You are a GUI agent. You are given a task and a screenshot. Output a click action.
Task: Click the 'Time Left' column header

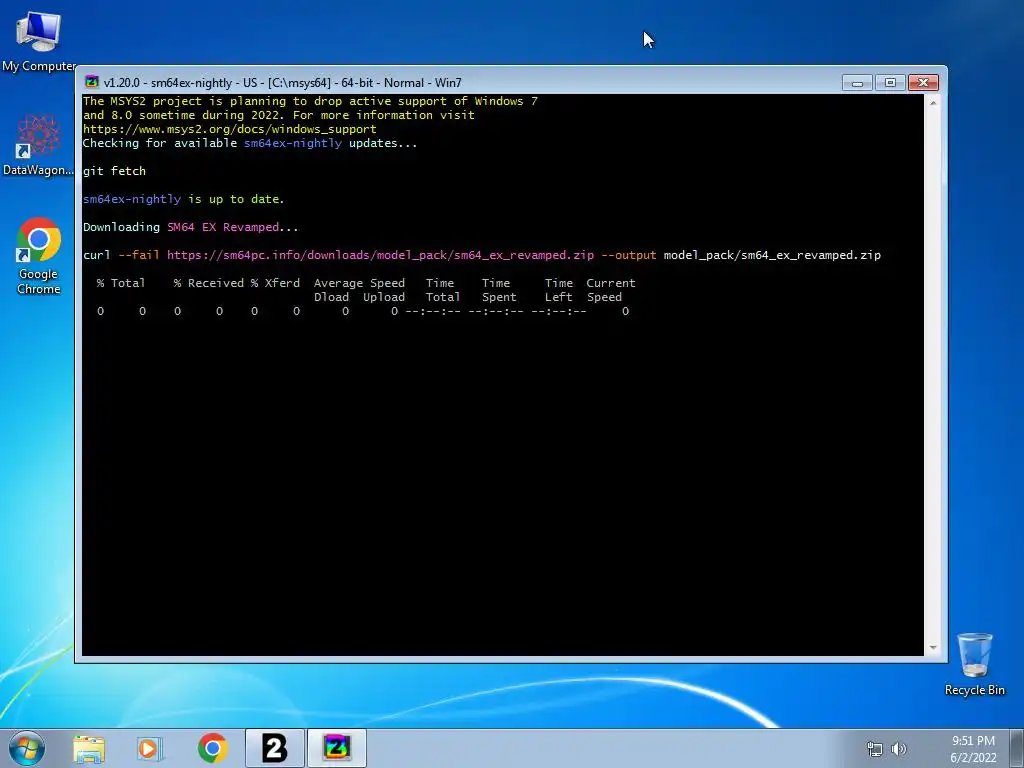click(x=559, y=290)
